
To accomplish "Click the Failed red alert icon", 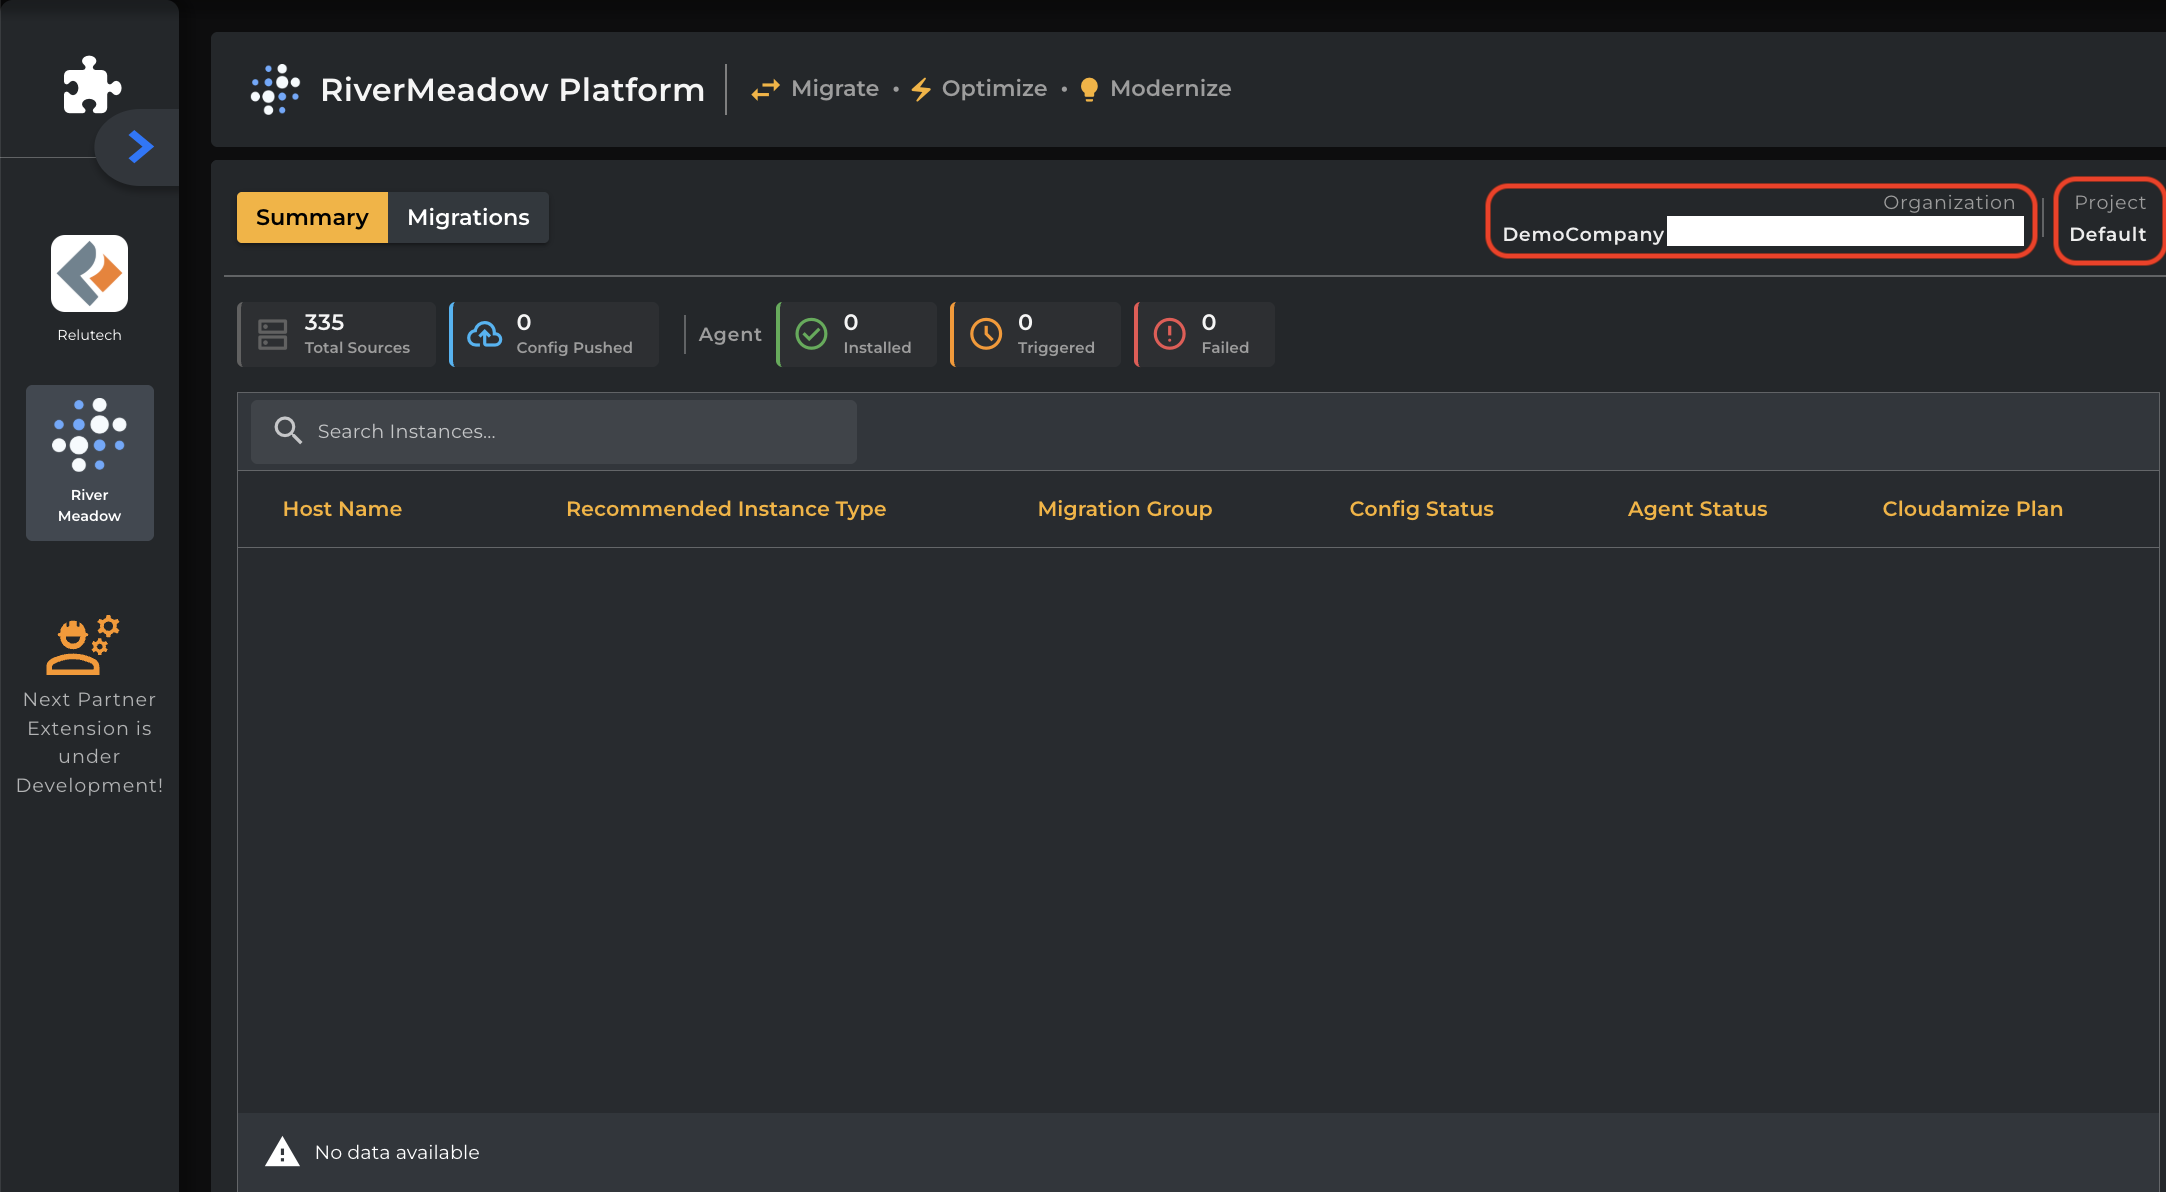I will coord(1169,334).
